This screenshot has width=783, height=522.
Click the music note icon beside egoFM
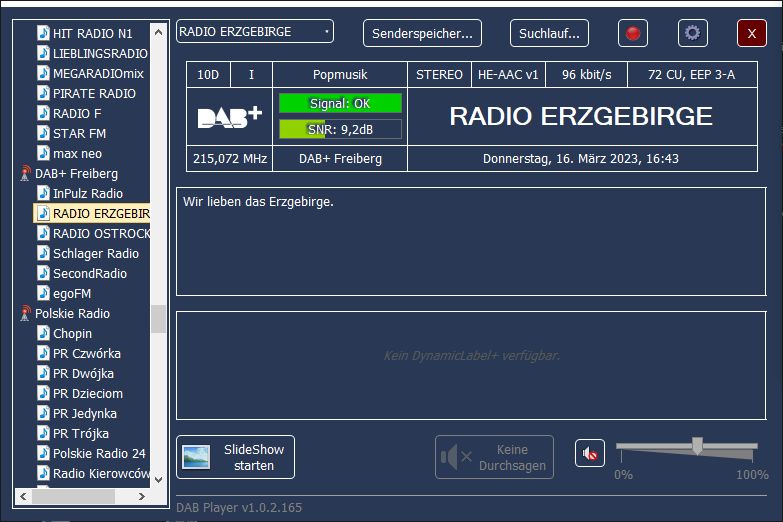43,293
